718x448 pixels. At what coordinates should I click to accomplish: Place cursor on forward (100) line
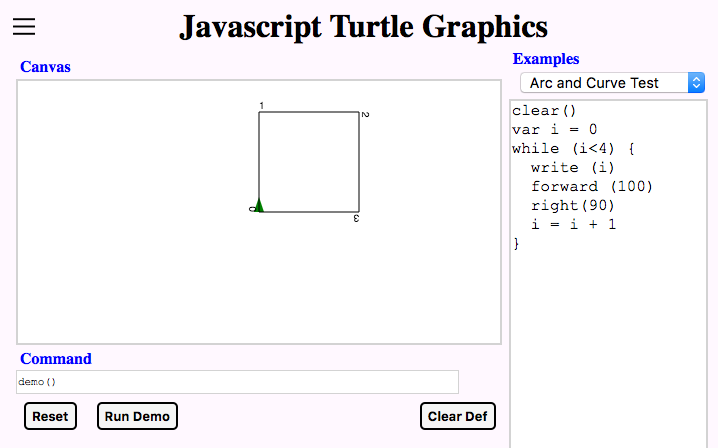592,186
